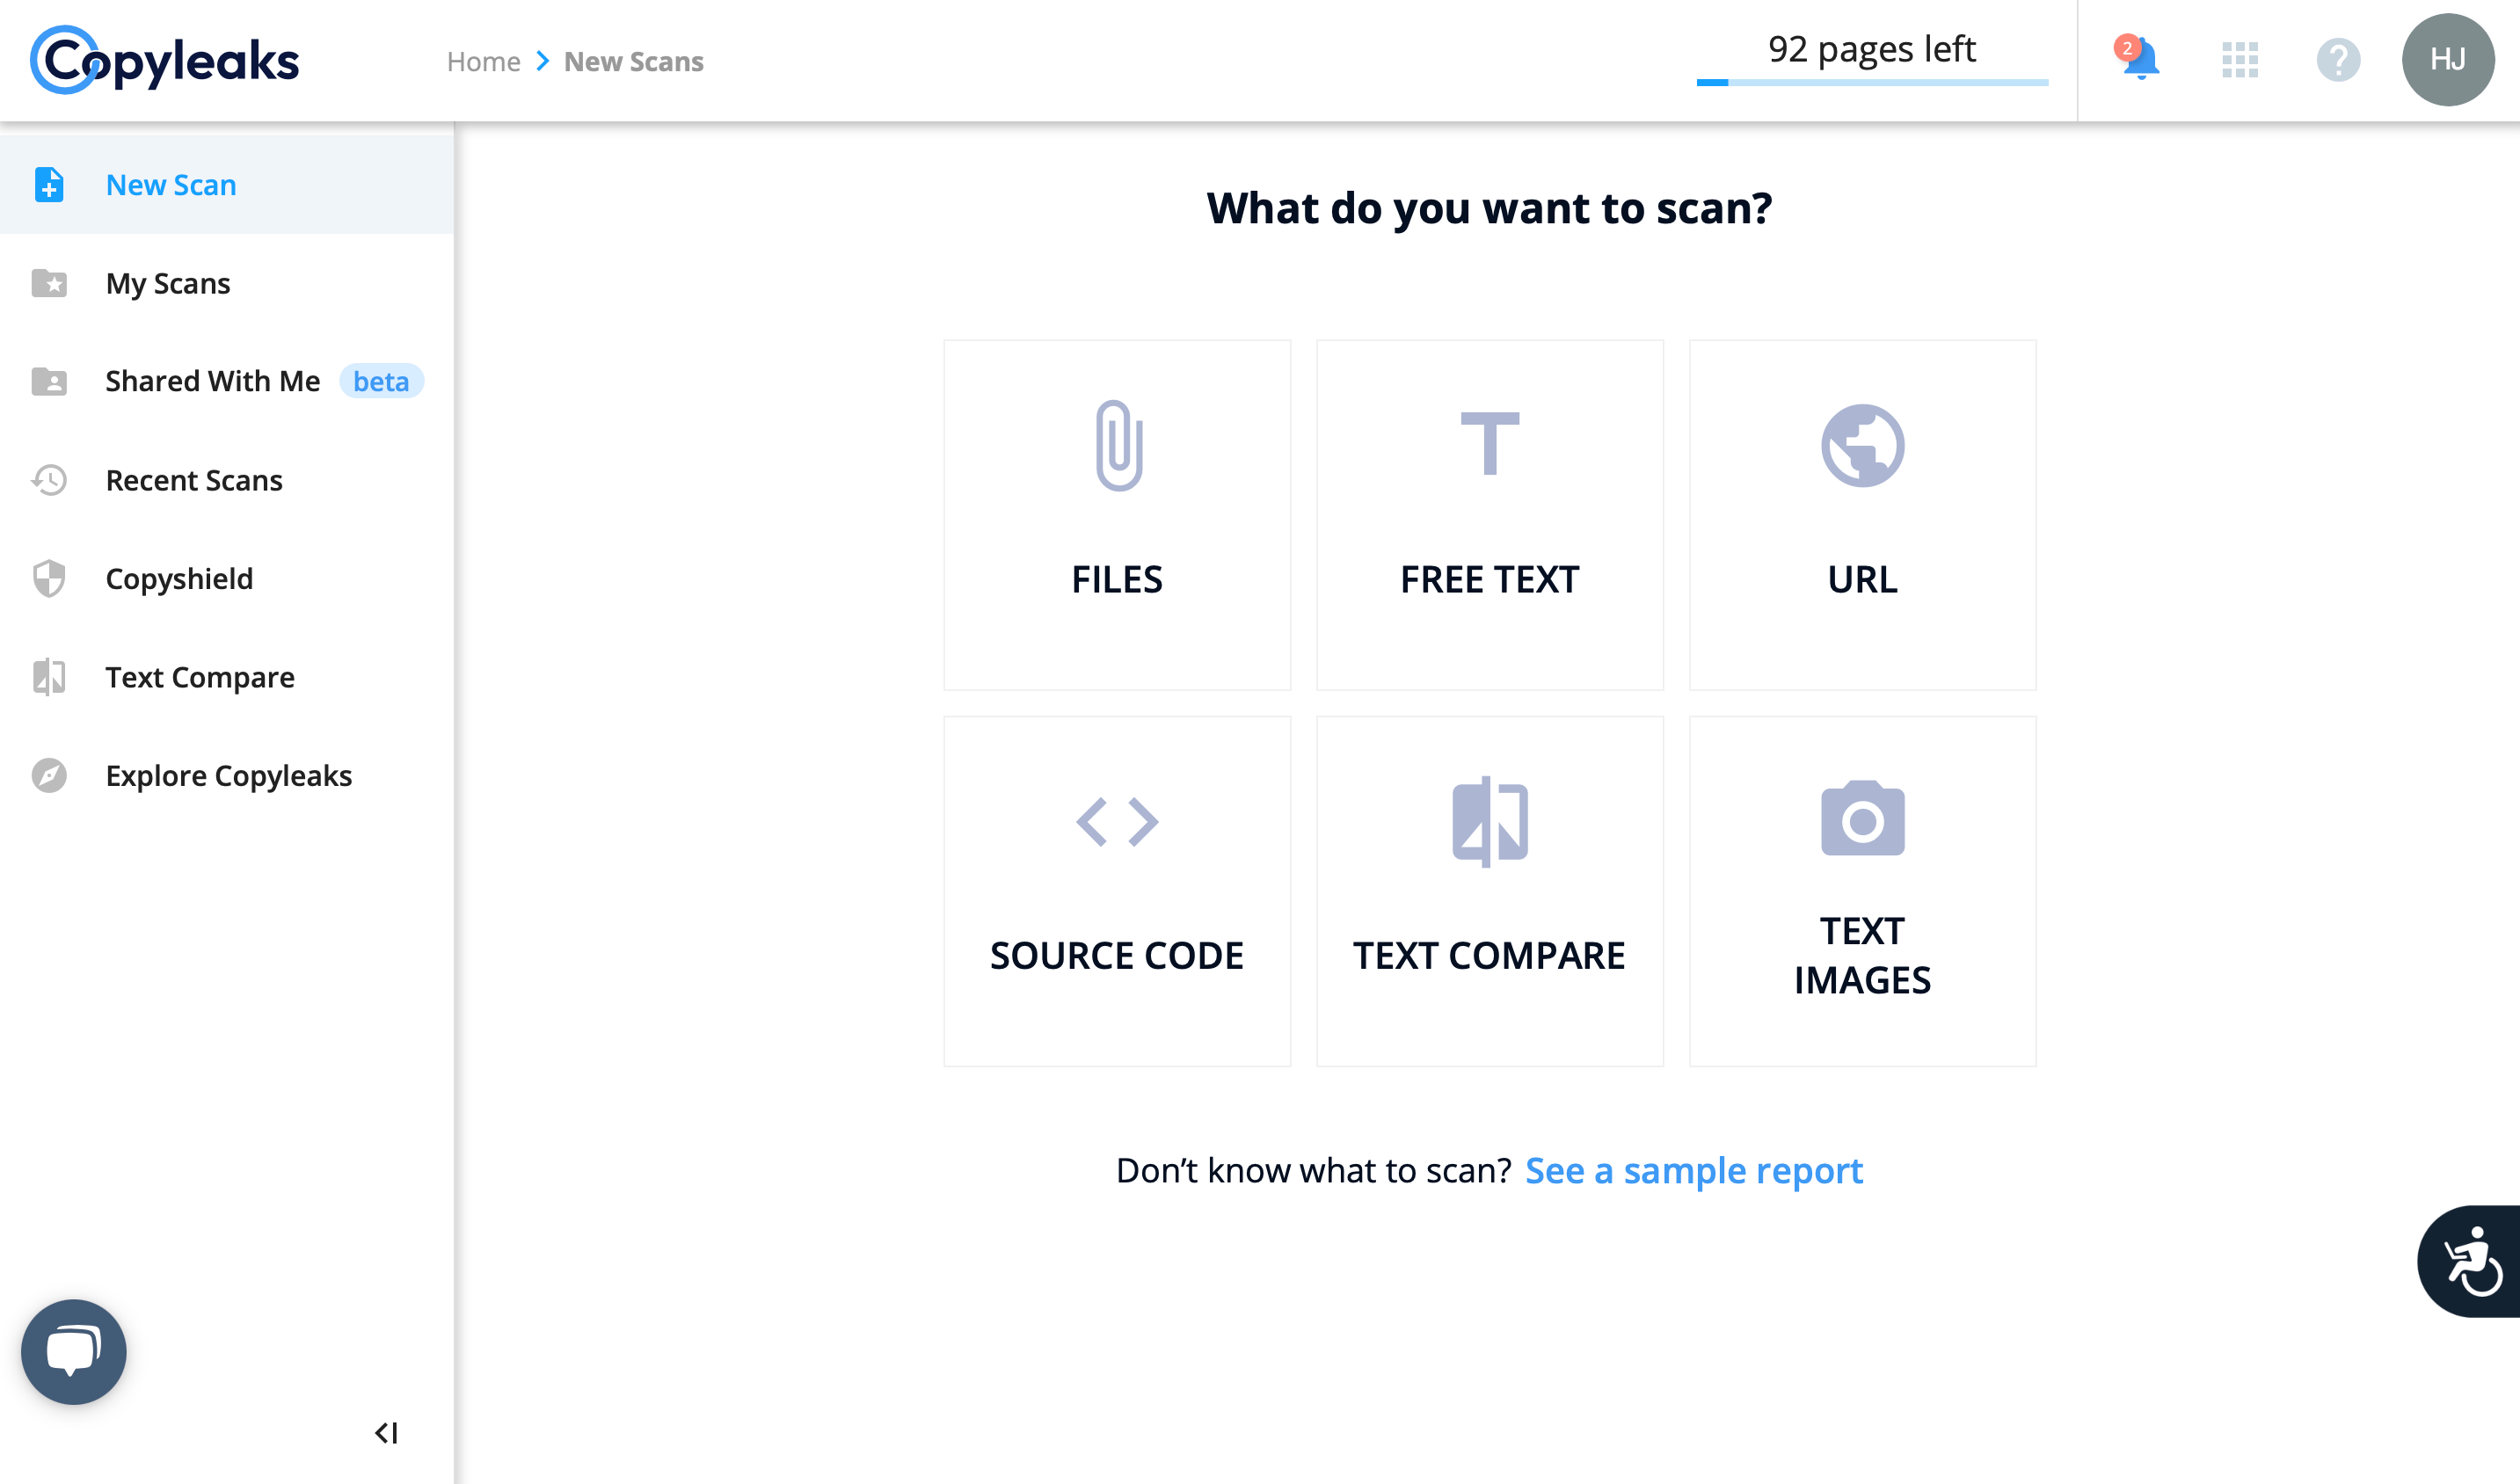Image resolution: width=2520 pixels, height=1484 pixels.
Task: Return to Home via breadcrumb
Action: [484, 61]
